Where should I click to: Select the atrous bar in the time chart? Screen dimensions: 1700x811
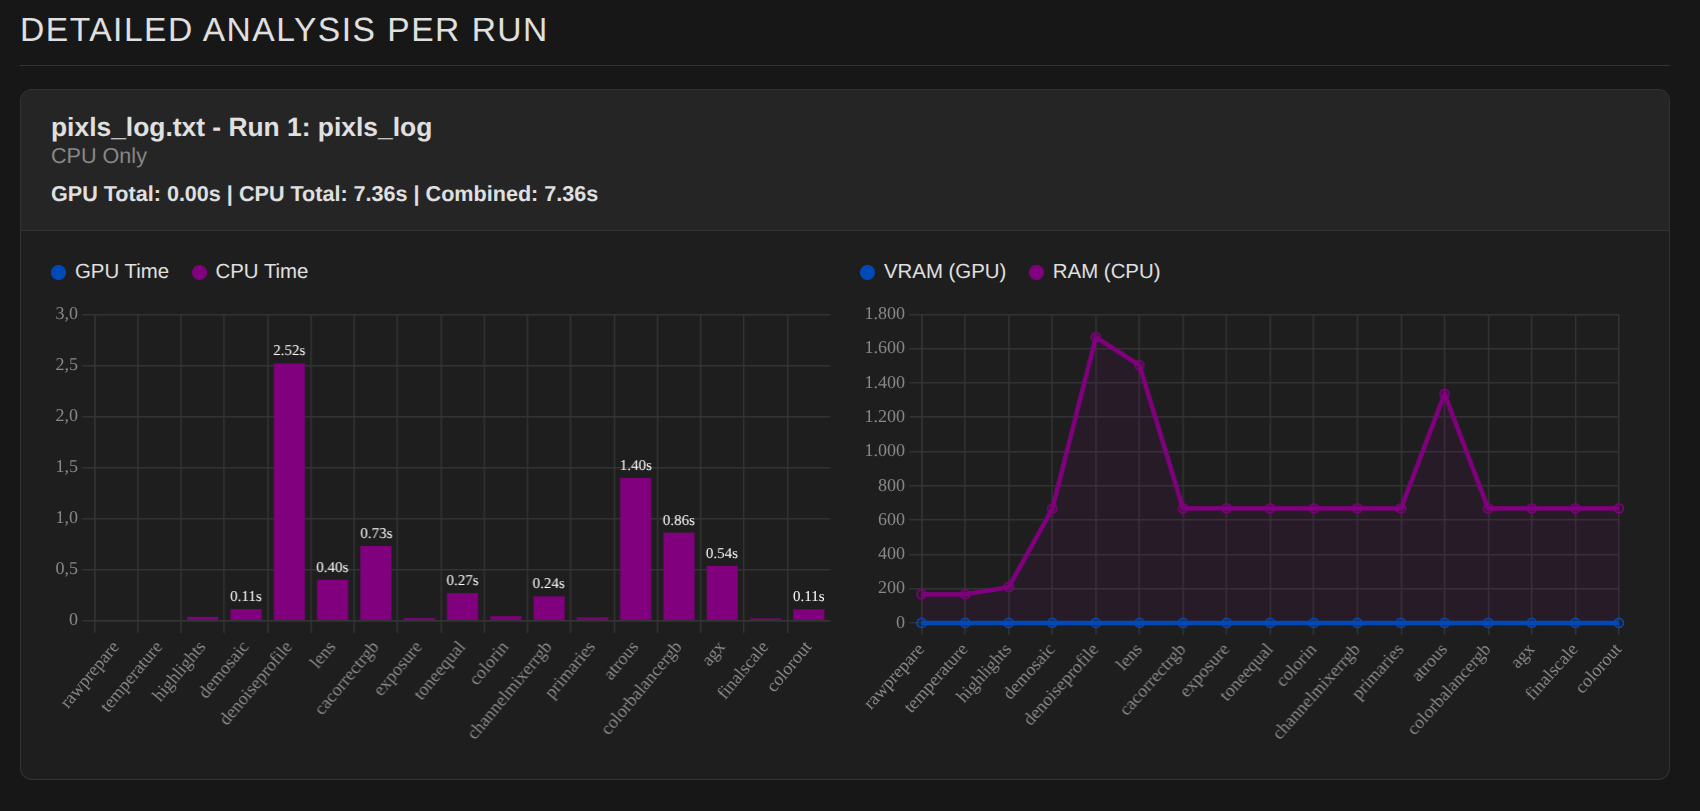[635, 549]
